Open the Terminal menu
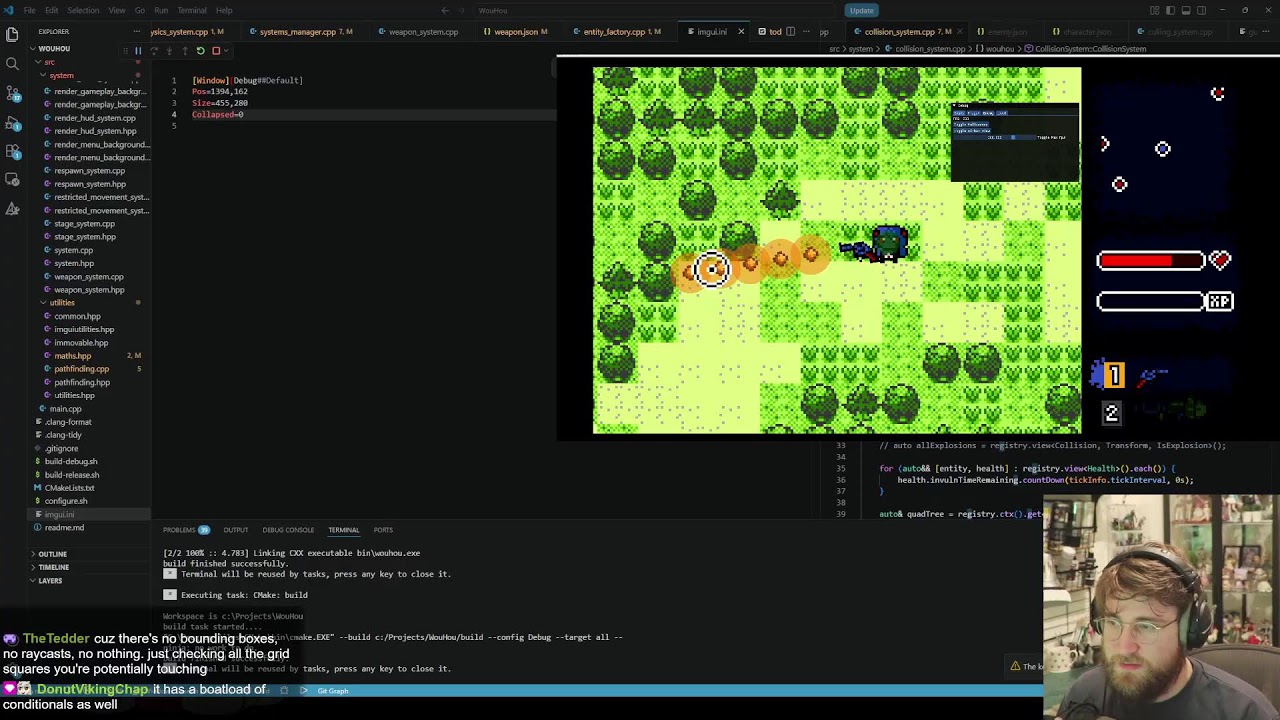Viewport: 1280px width, 720px height. 191,10
